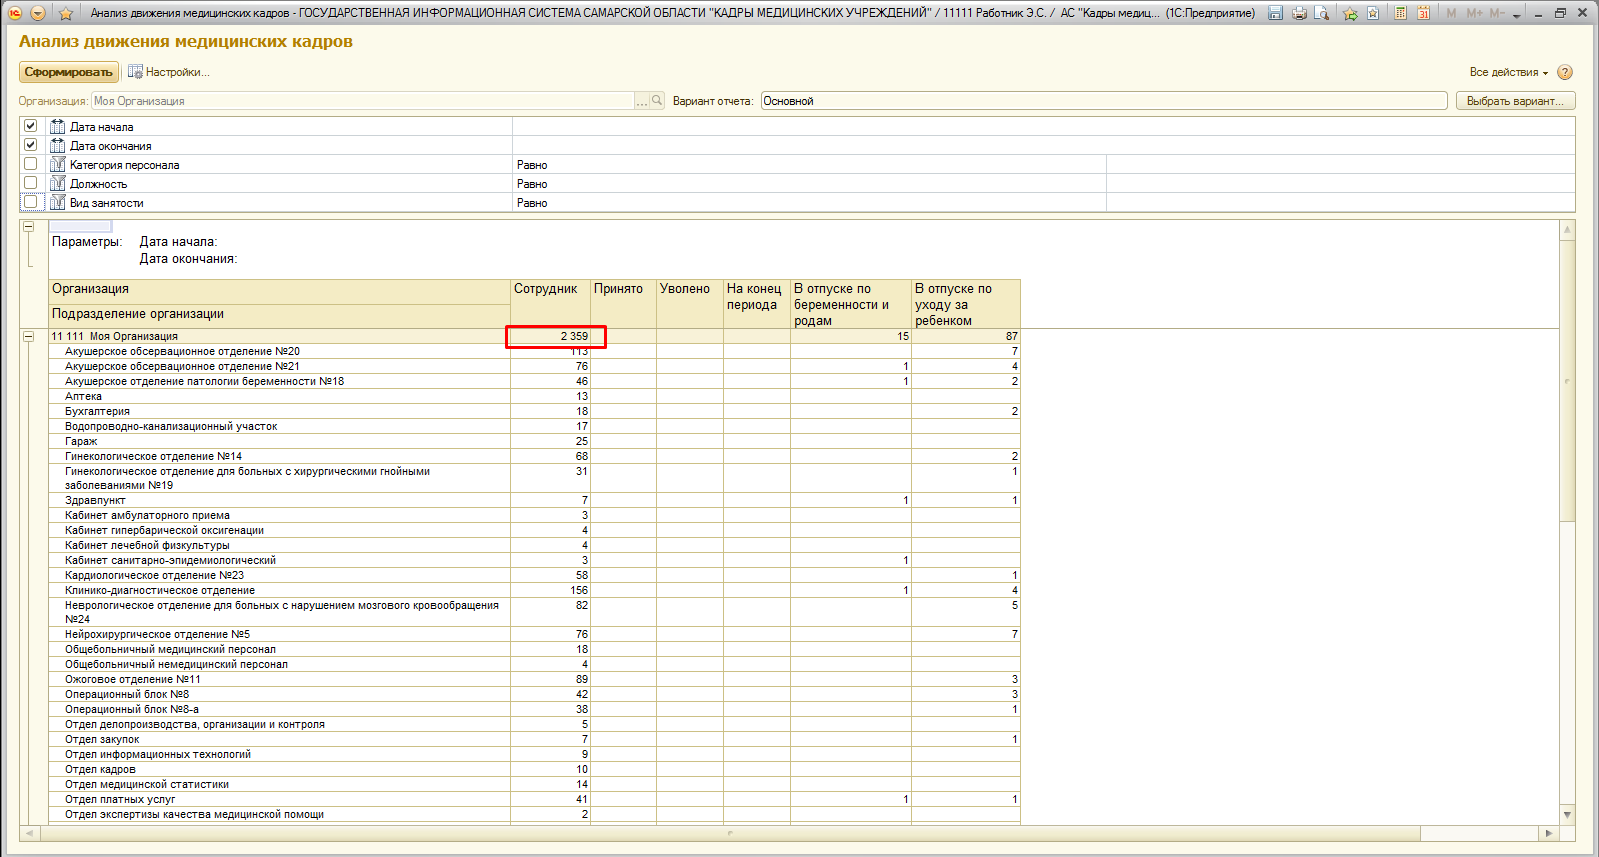This screenshot has height=857, width=1599.
Task: Click the search icon in Организация field
Action: click(x=657, y=100)
